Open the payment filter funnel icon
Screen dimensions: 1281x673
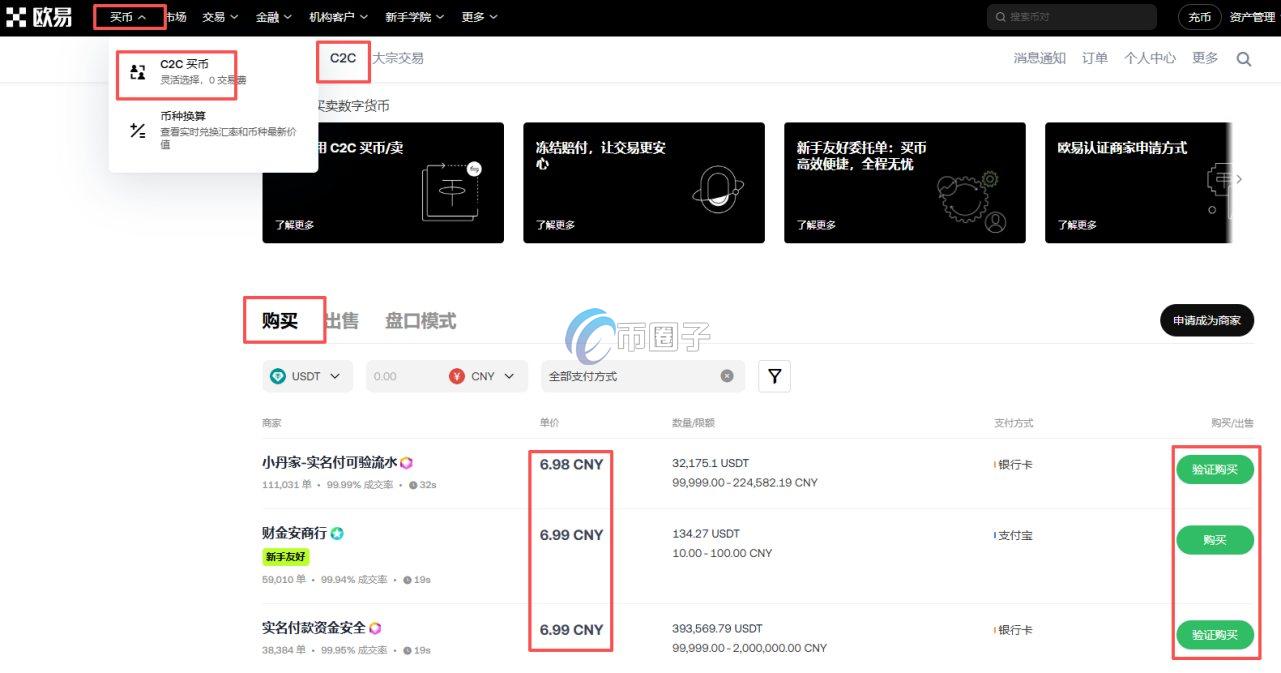(x=774, y=375)
